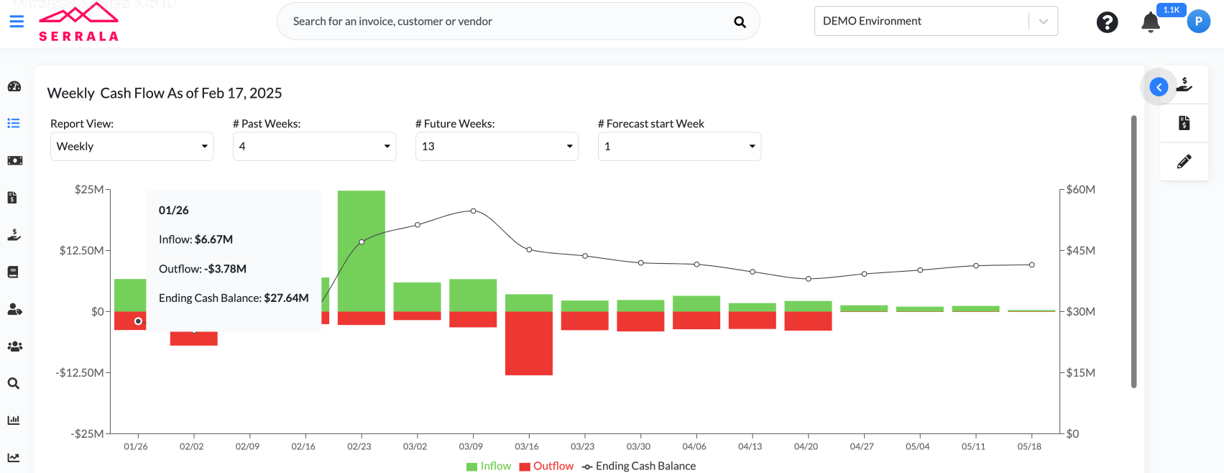Viewport: 1224px width, 473px height.
Task: Expand the # Future Weeks dropdown
Action: pyautogui.click(x=496, y=146)
